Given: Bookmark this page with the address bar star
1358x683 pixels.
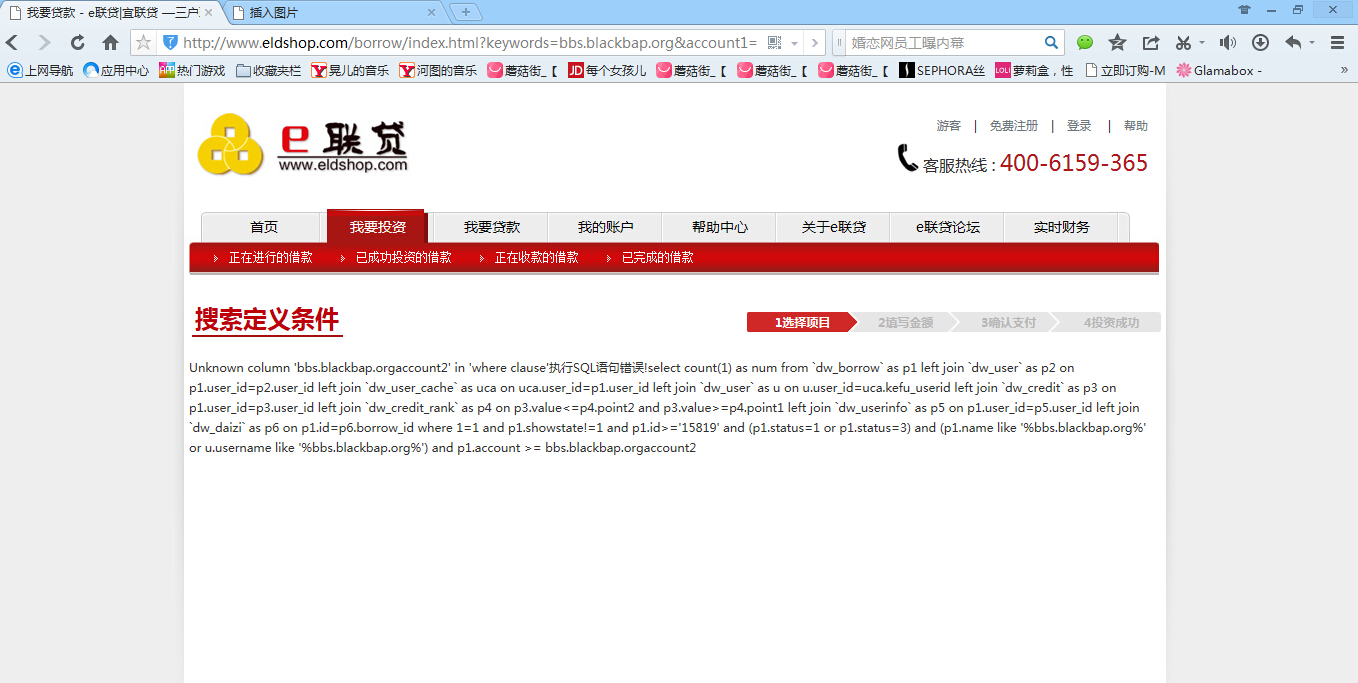Looking at the screenshot, I should click(143, 43).
